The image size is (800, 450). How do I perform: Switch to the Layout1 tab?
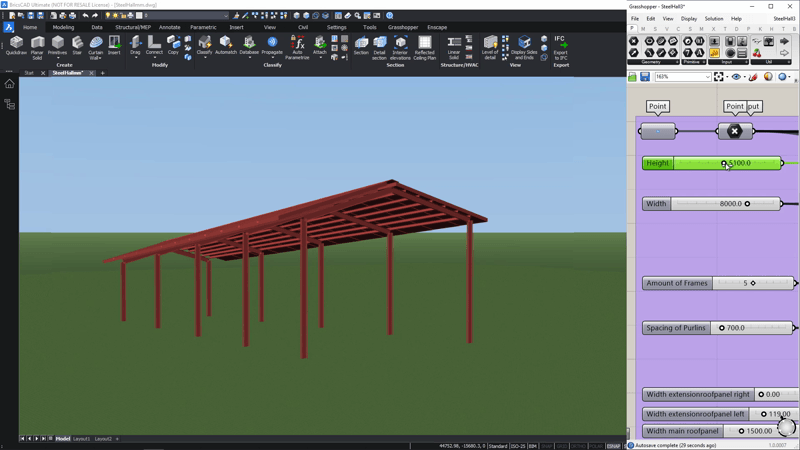[x=81, y=439]
